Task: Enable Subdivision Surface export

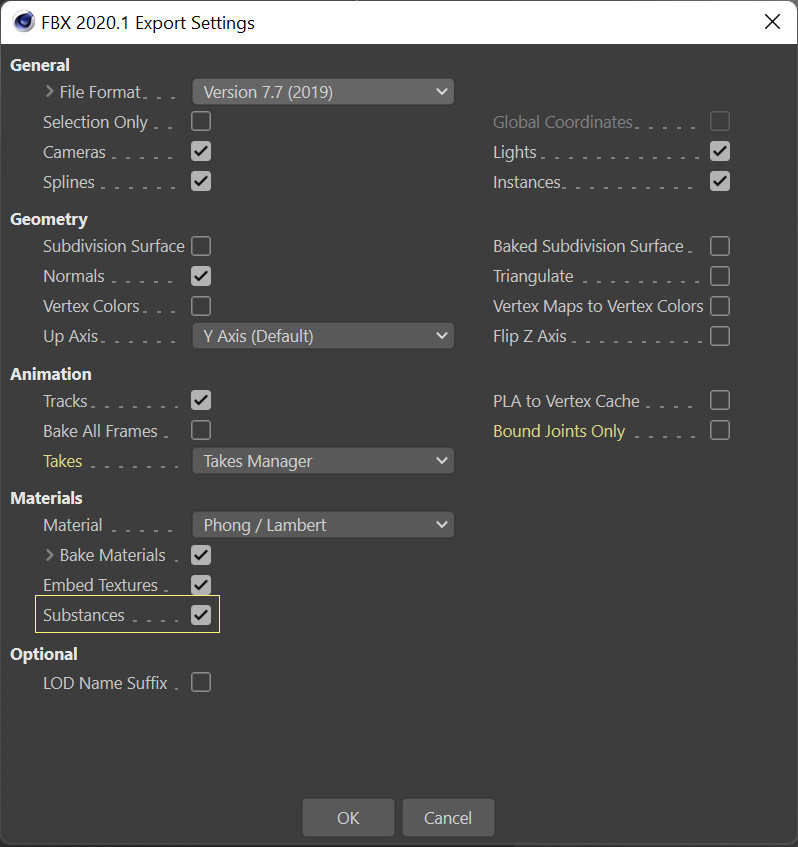Action: [201, 246]
